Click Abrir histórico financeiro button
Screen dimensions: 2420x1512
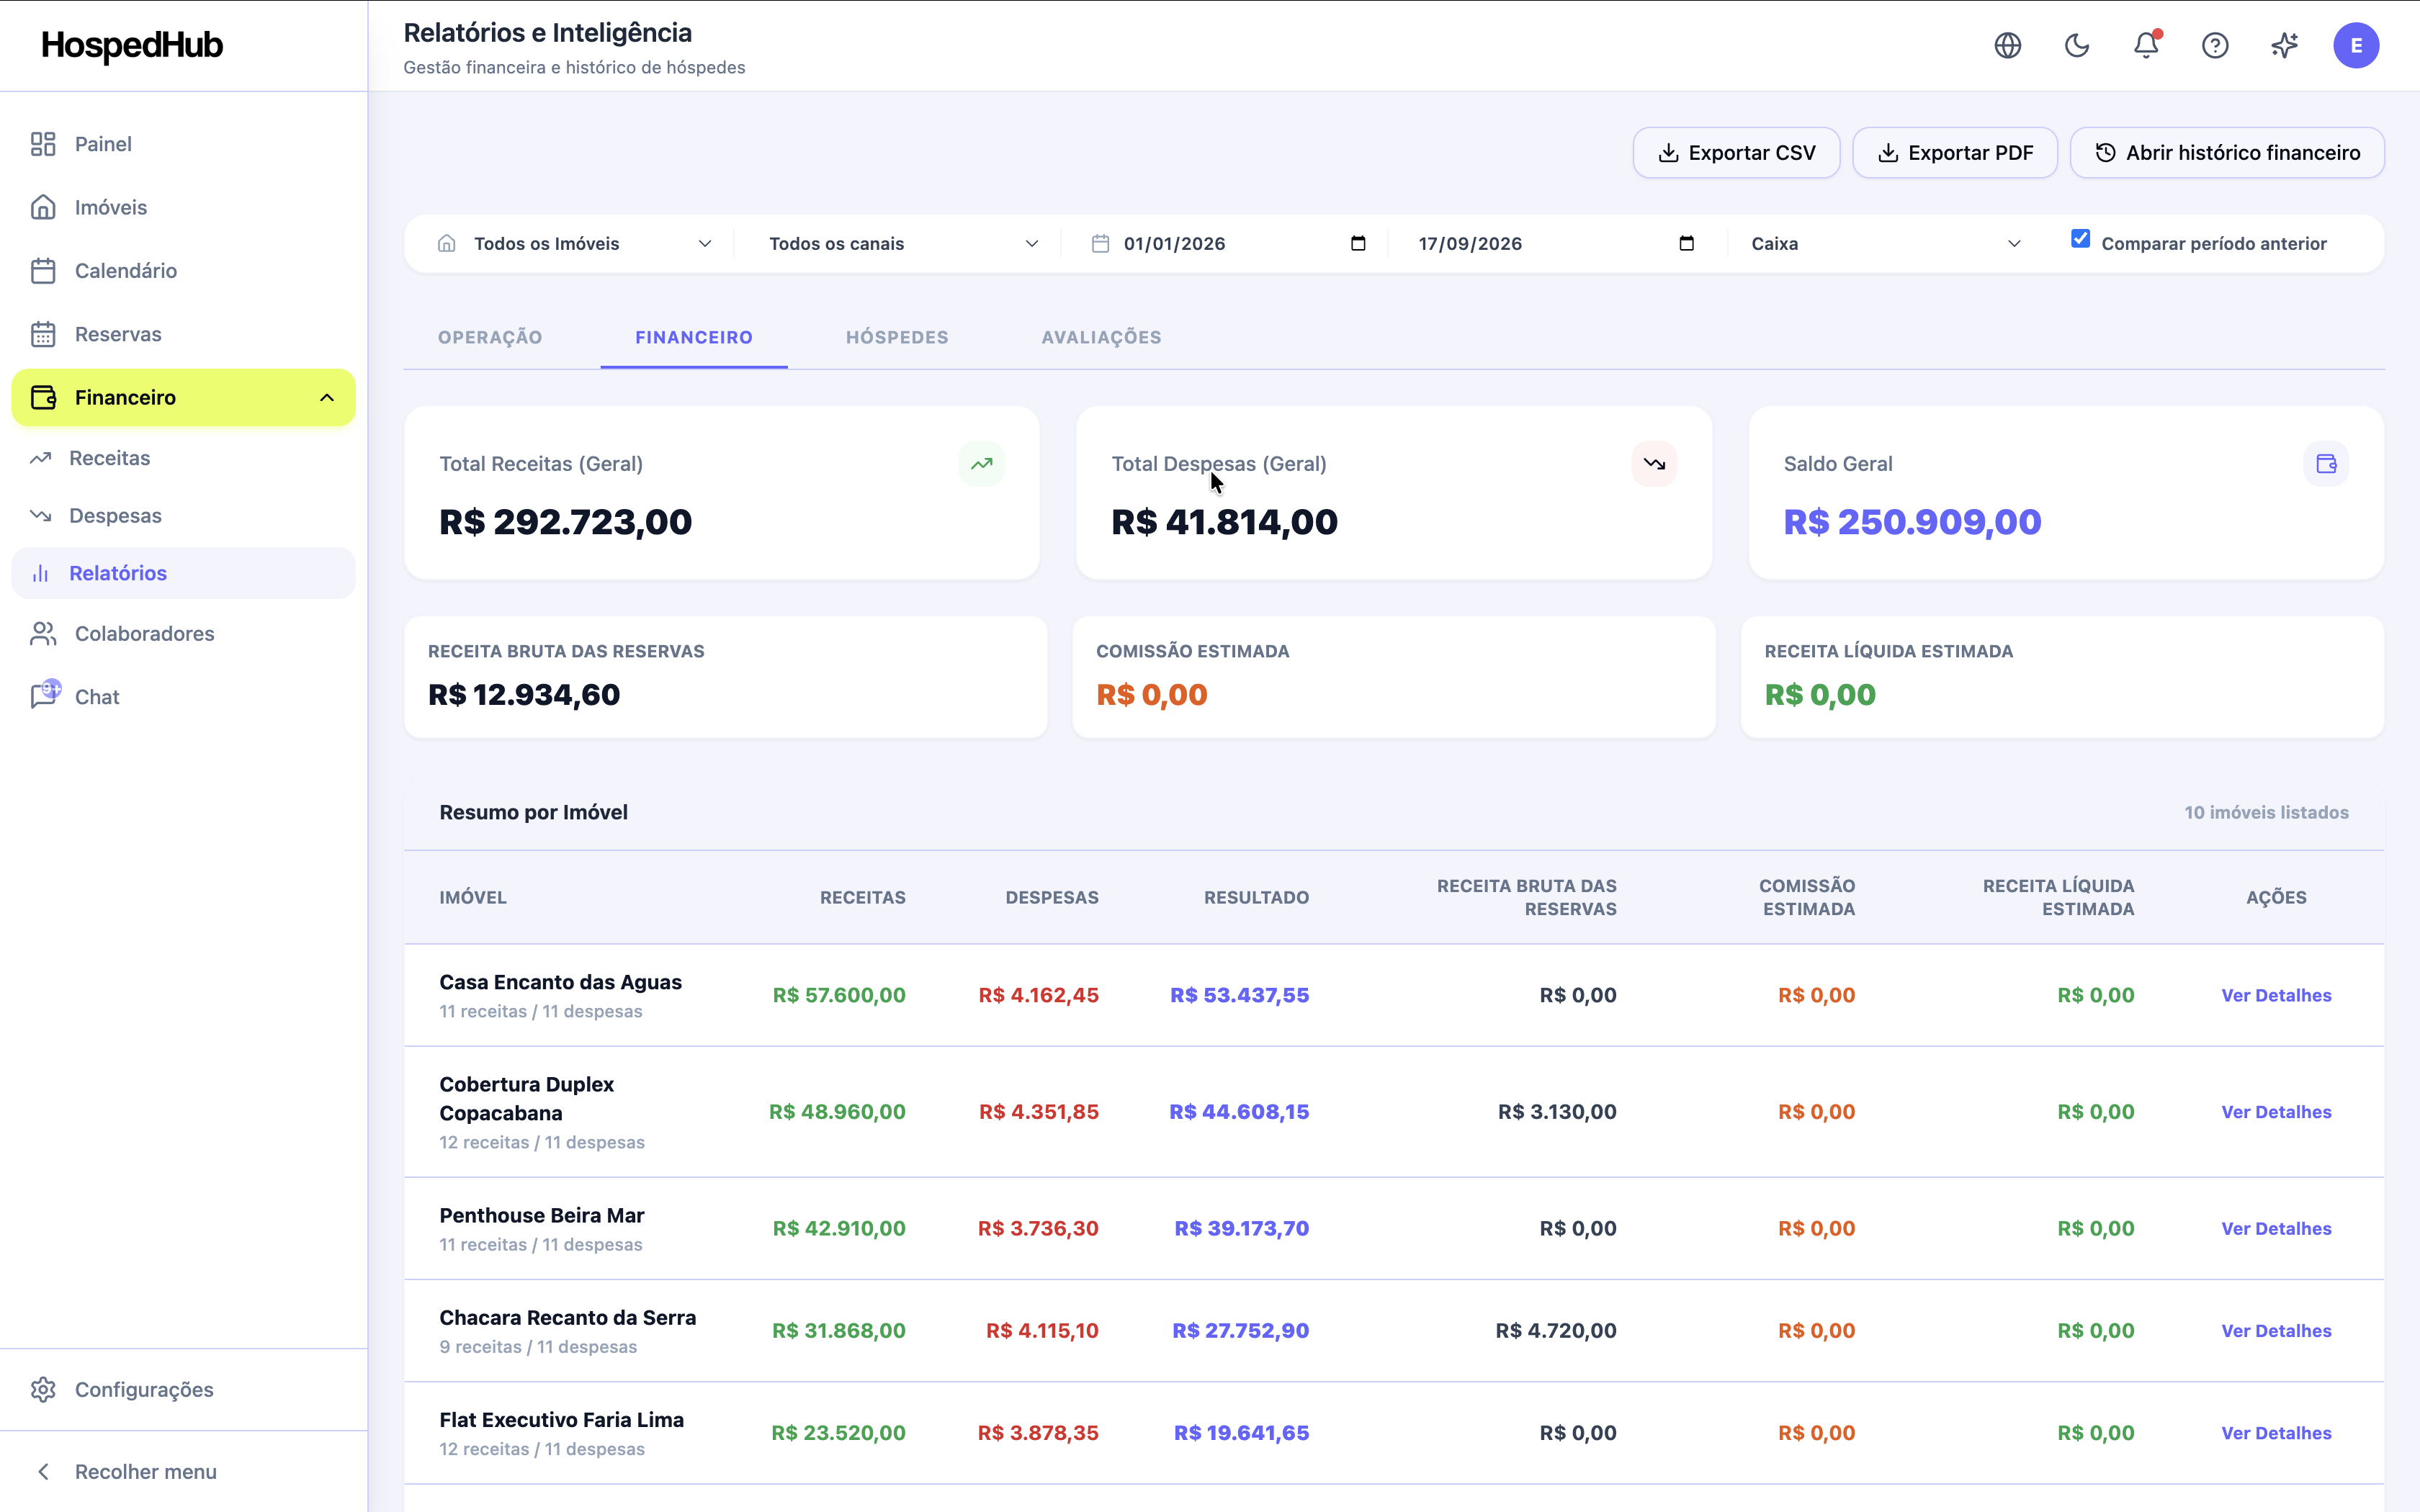(x=2227, y=153)
